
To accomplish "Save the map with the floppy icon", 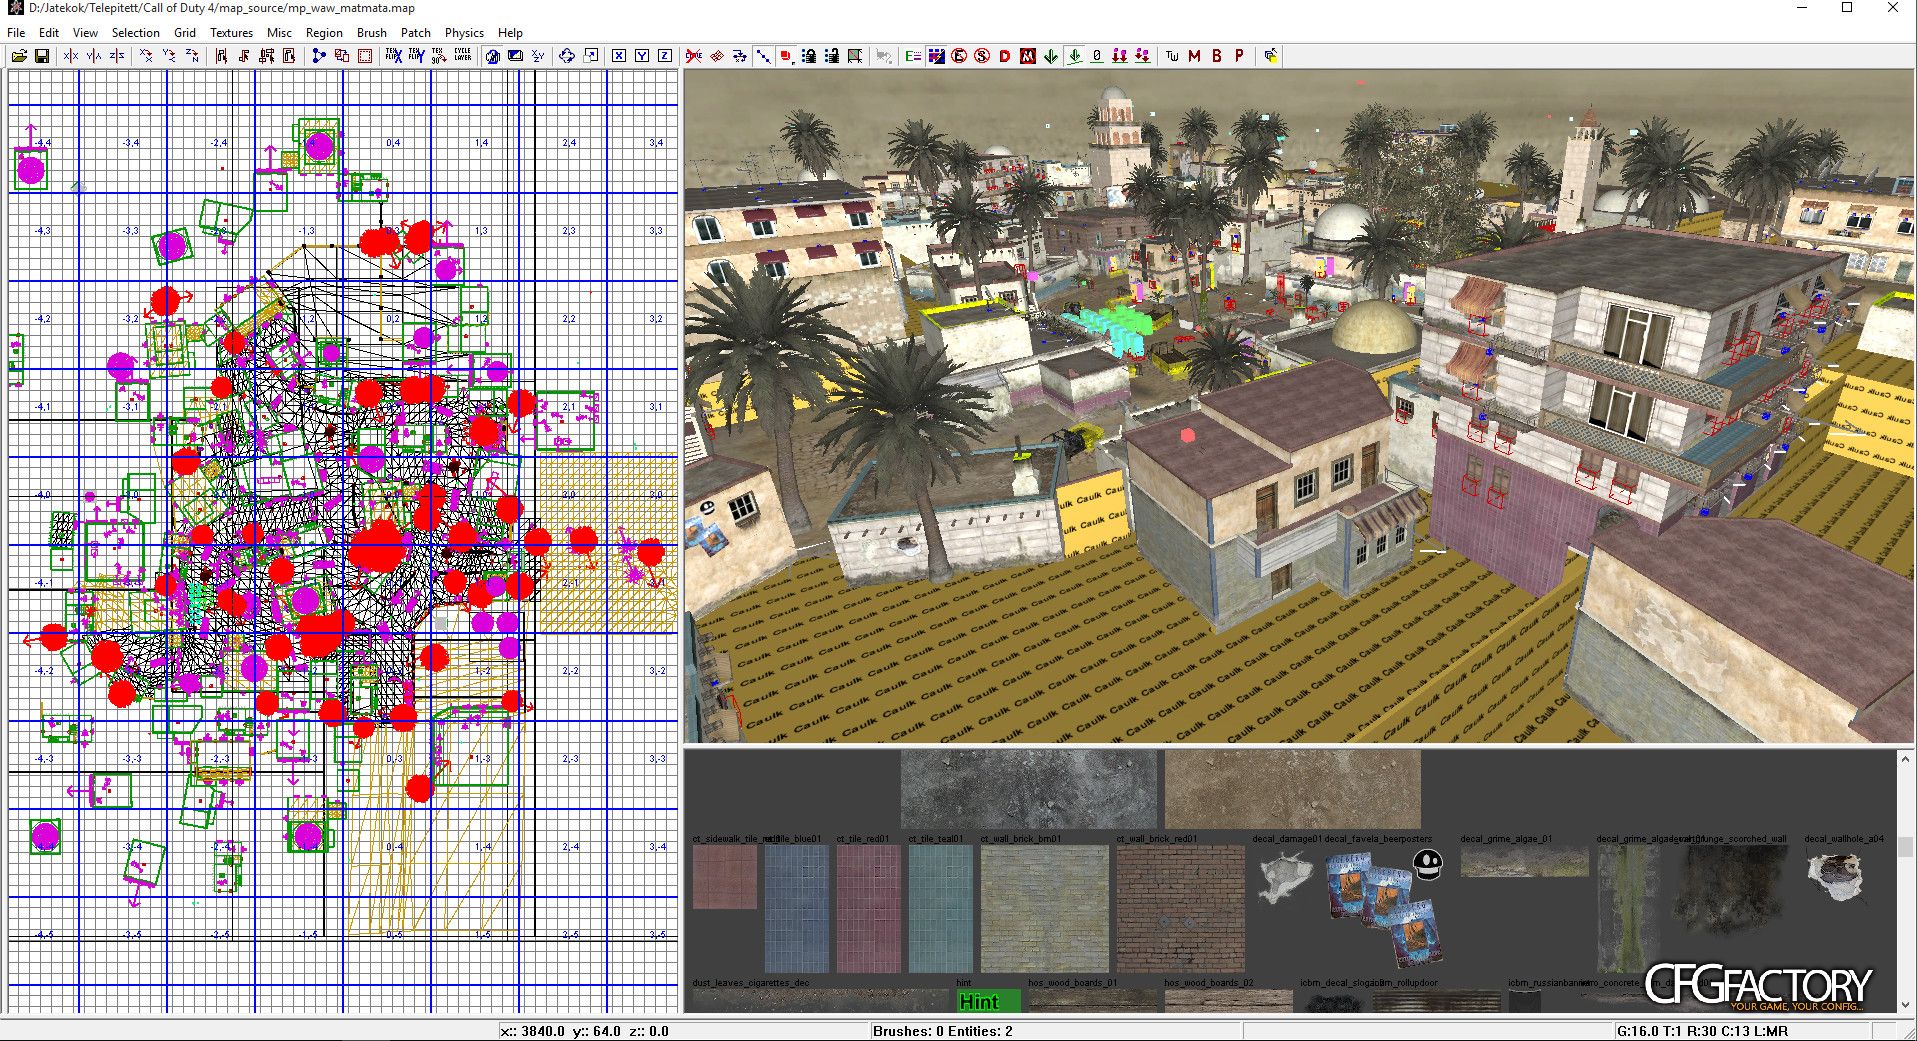I will [42, 56].
